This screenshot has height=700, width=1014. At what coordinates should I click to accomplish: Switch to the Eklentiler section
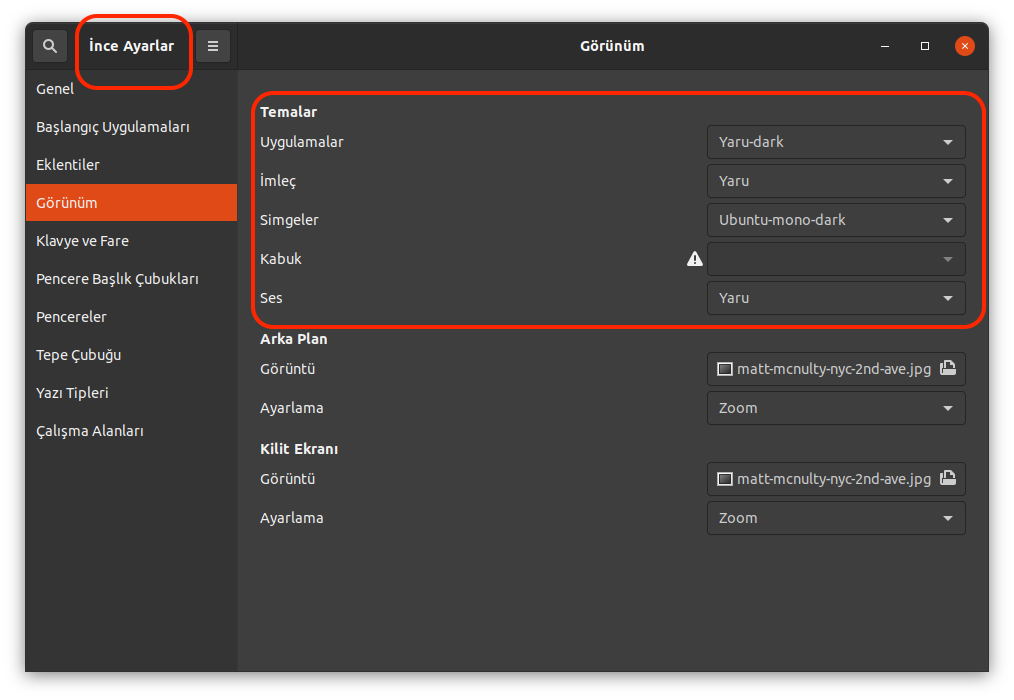coord(68,165)
